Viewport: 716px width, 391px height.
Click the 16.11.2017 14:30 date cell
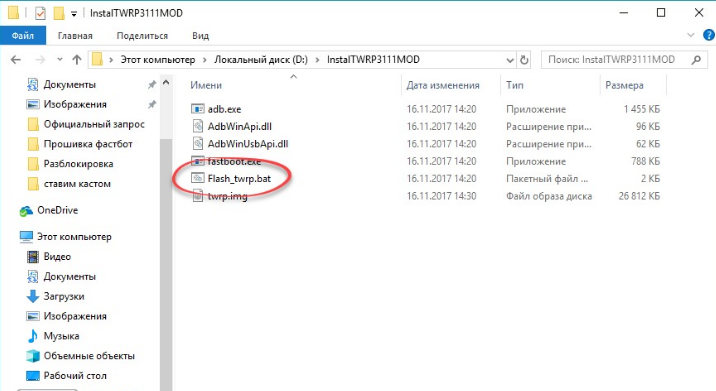point(441,196)
